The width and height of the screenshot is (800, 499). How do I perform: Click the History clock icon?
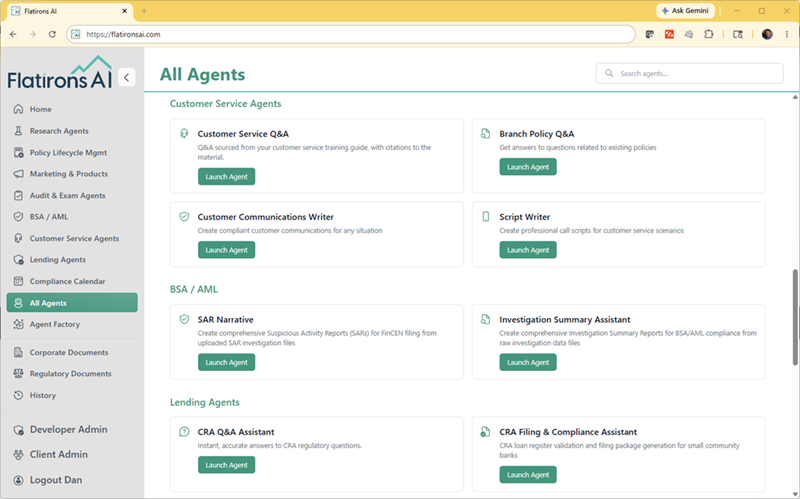18,395
